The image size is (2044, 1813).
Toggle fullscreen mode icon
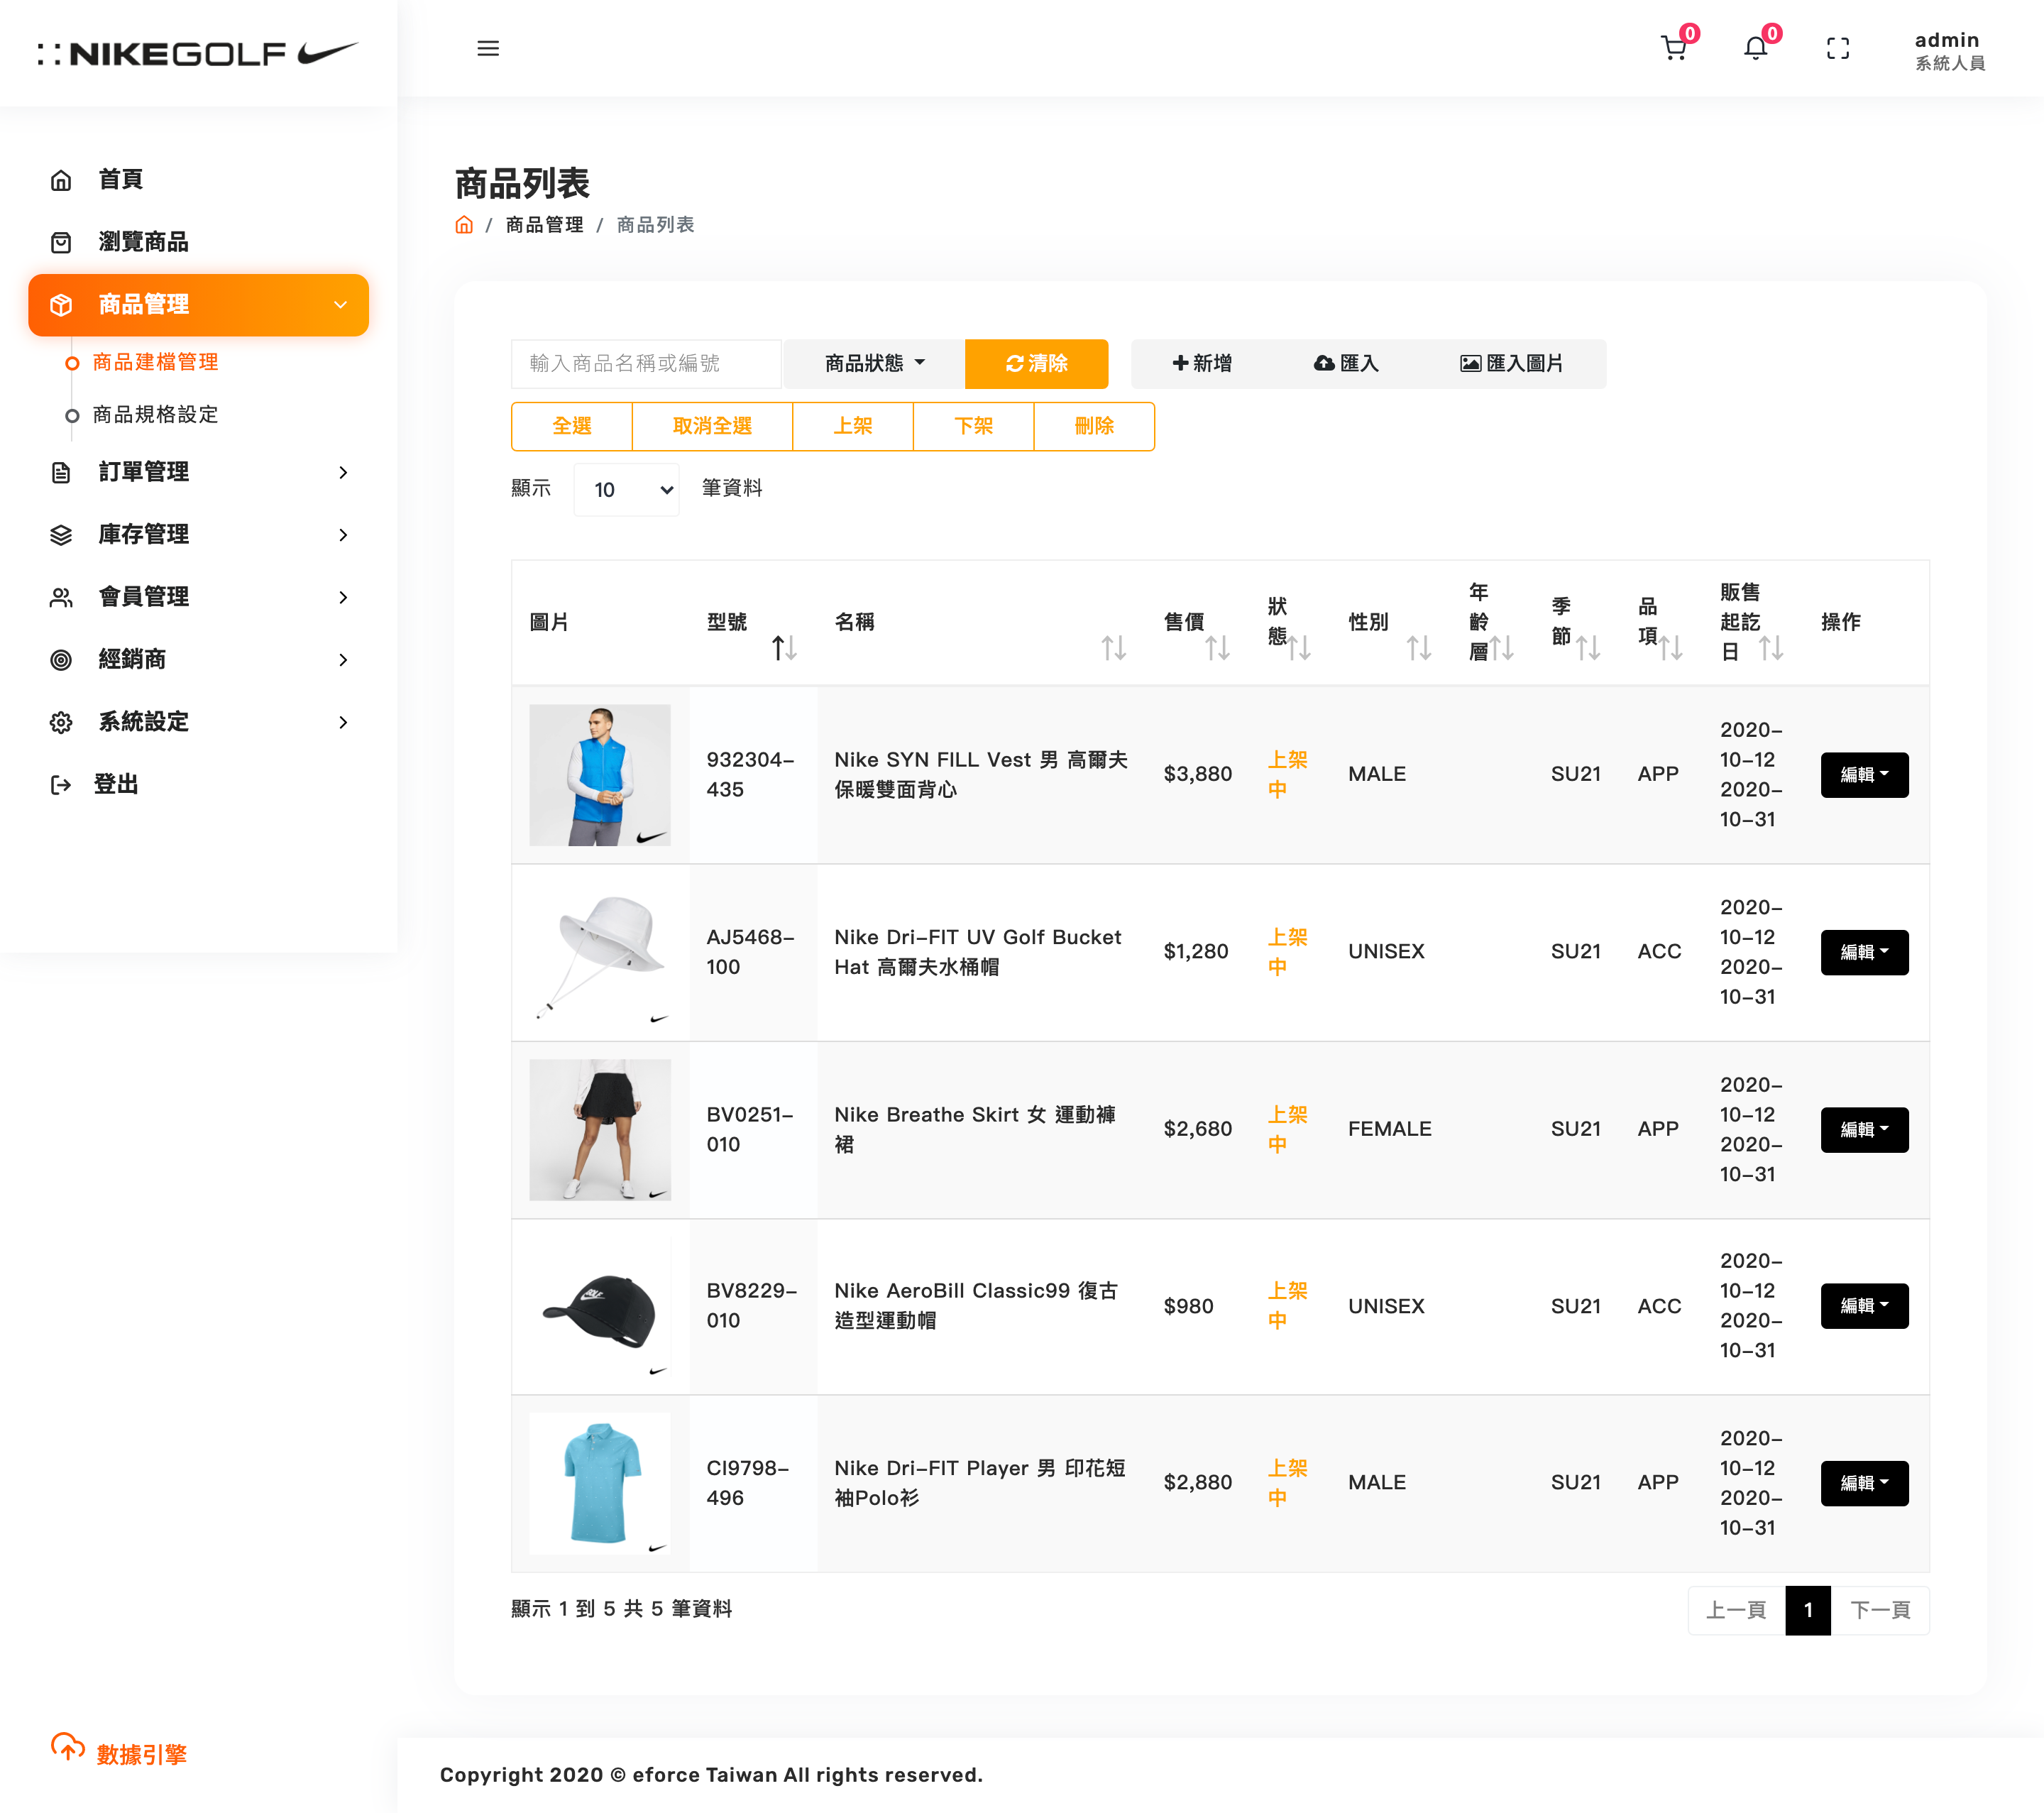click(1837, 48)
